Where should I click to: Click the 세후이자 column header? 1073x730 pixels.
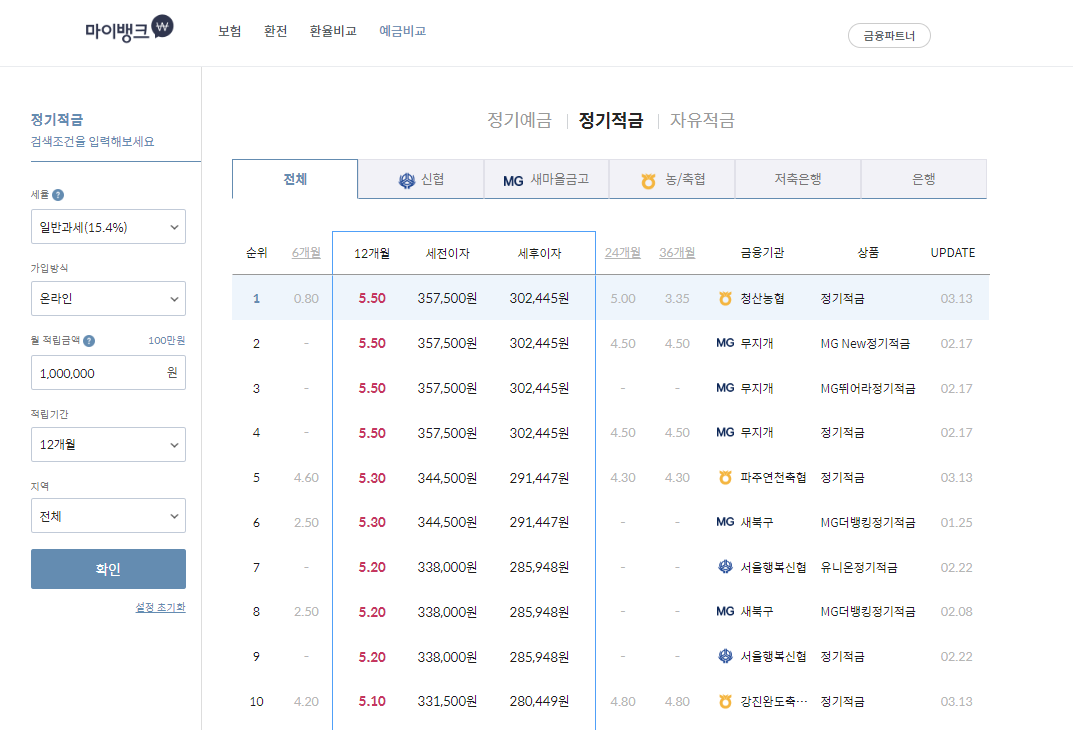point(539,254)
